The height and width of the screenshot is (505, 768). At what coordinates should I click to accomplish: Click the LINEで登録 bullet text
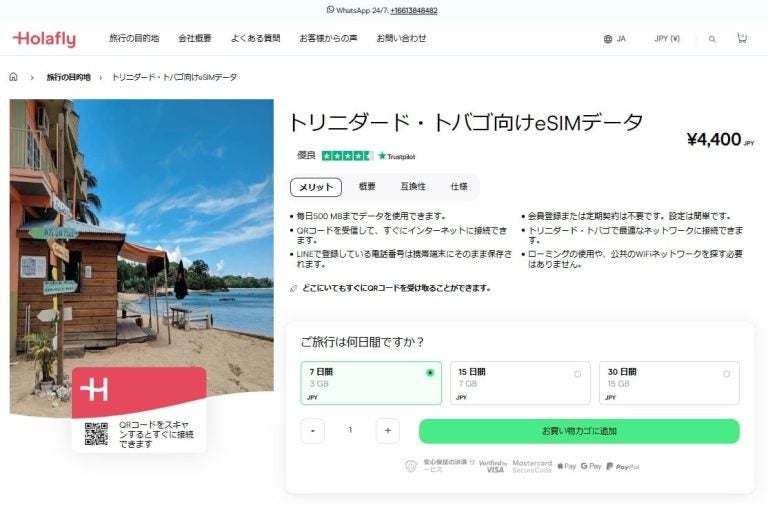[404, 259]
